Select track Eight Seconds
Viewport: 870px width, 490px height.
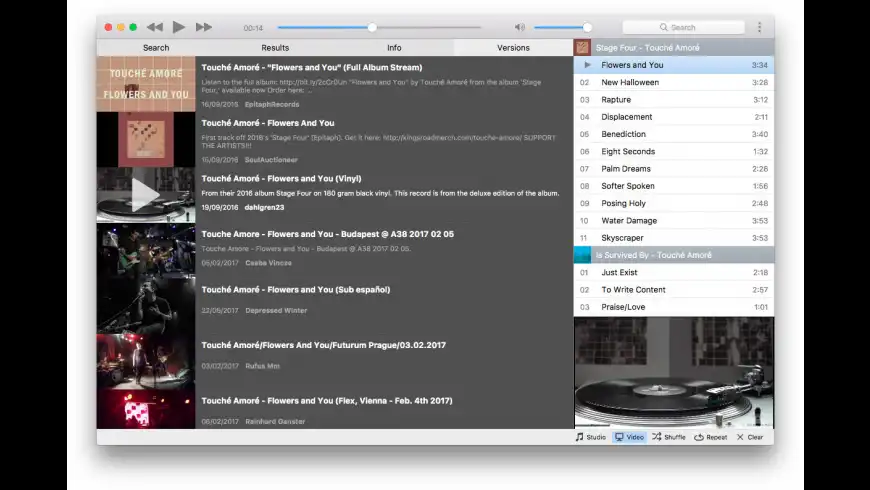(x=674, y=151)
